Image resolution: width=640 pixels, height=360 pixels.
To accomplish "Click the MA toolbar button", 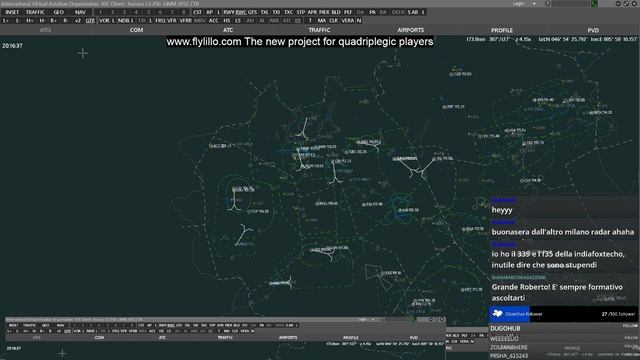I will [x=322, y=20].
